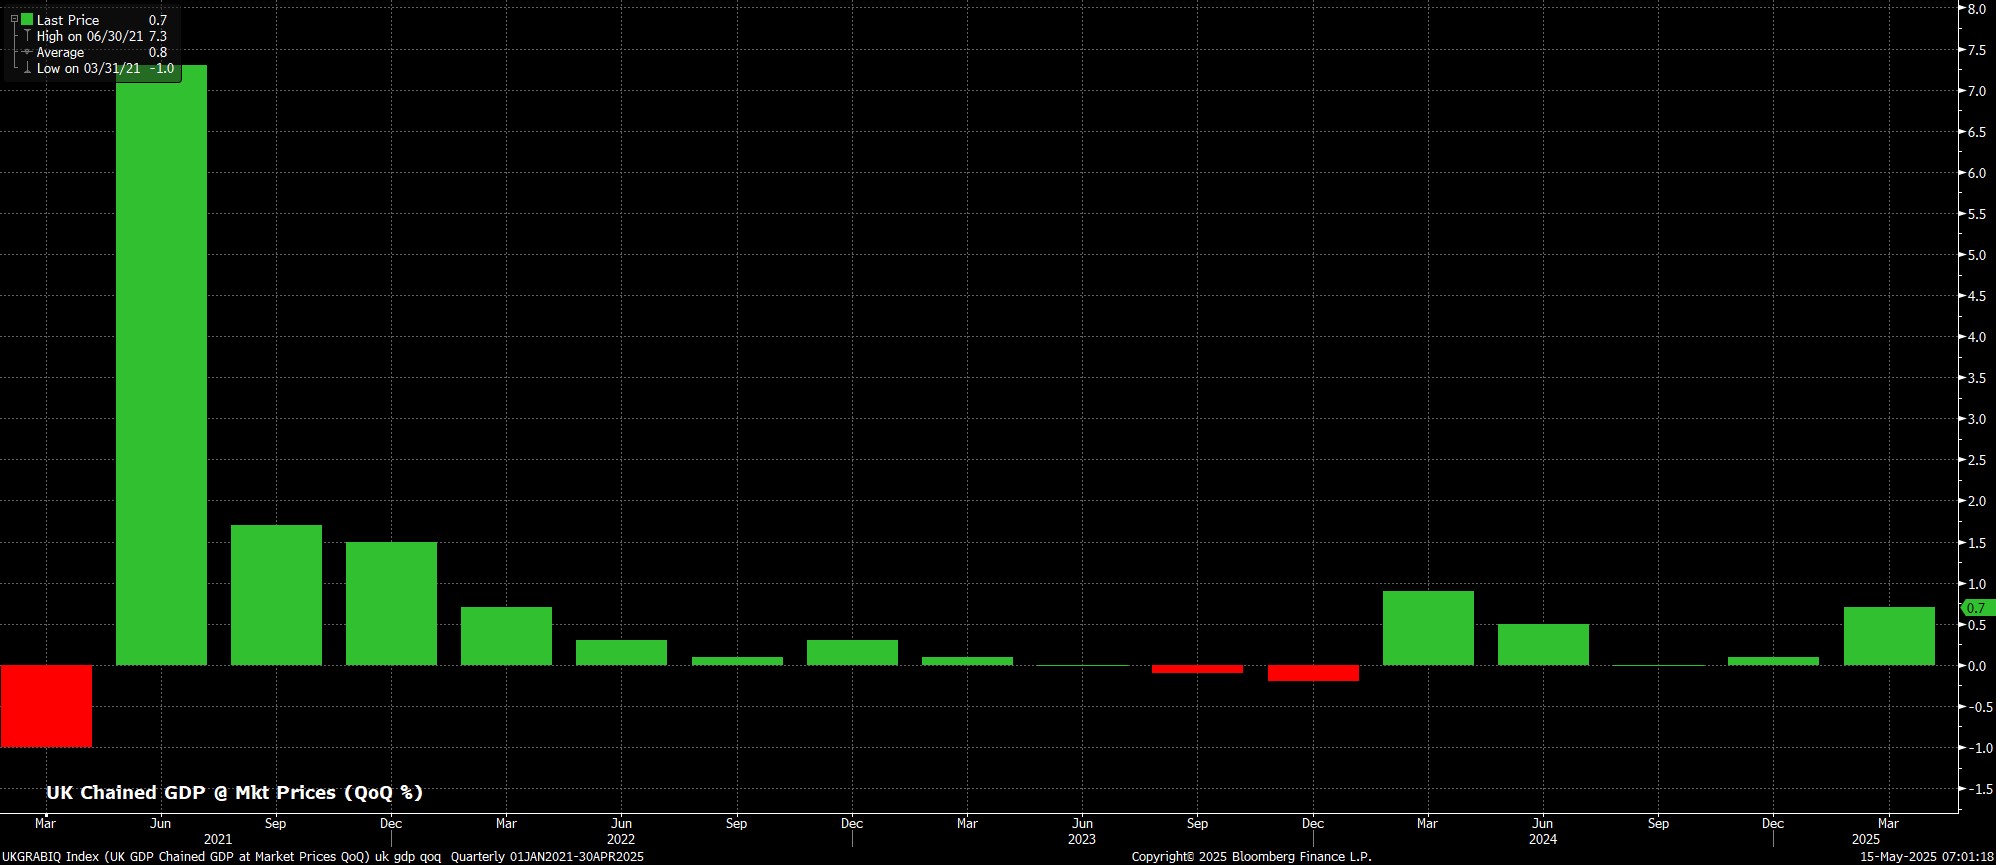Select the small red Sep 2023 bar
Viewport: 1996px width, 865px height.
[1197, 669]
